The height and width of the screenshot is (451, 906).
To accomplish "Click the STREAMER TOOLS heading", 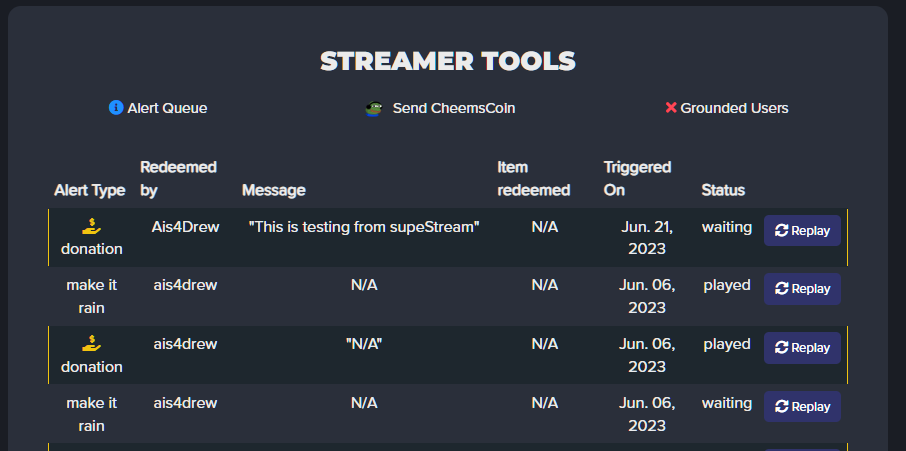I will coord(448,61).
